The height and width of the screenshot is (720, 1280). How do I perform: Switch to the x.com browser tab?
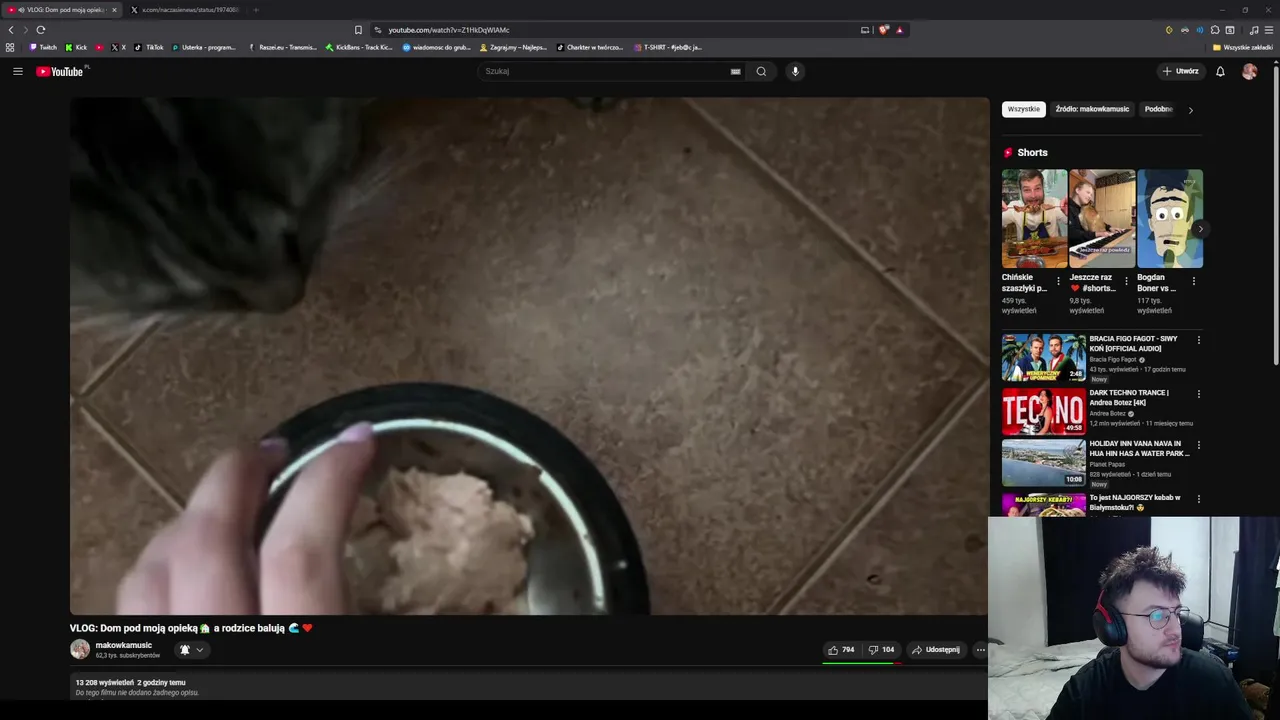[187, 10]
